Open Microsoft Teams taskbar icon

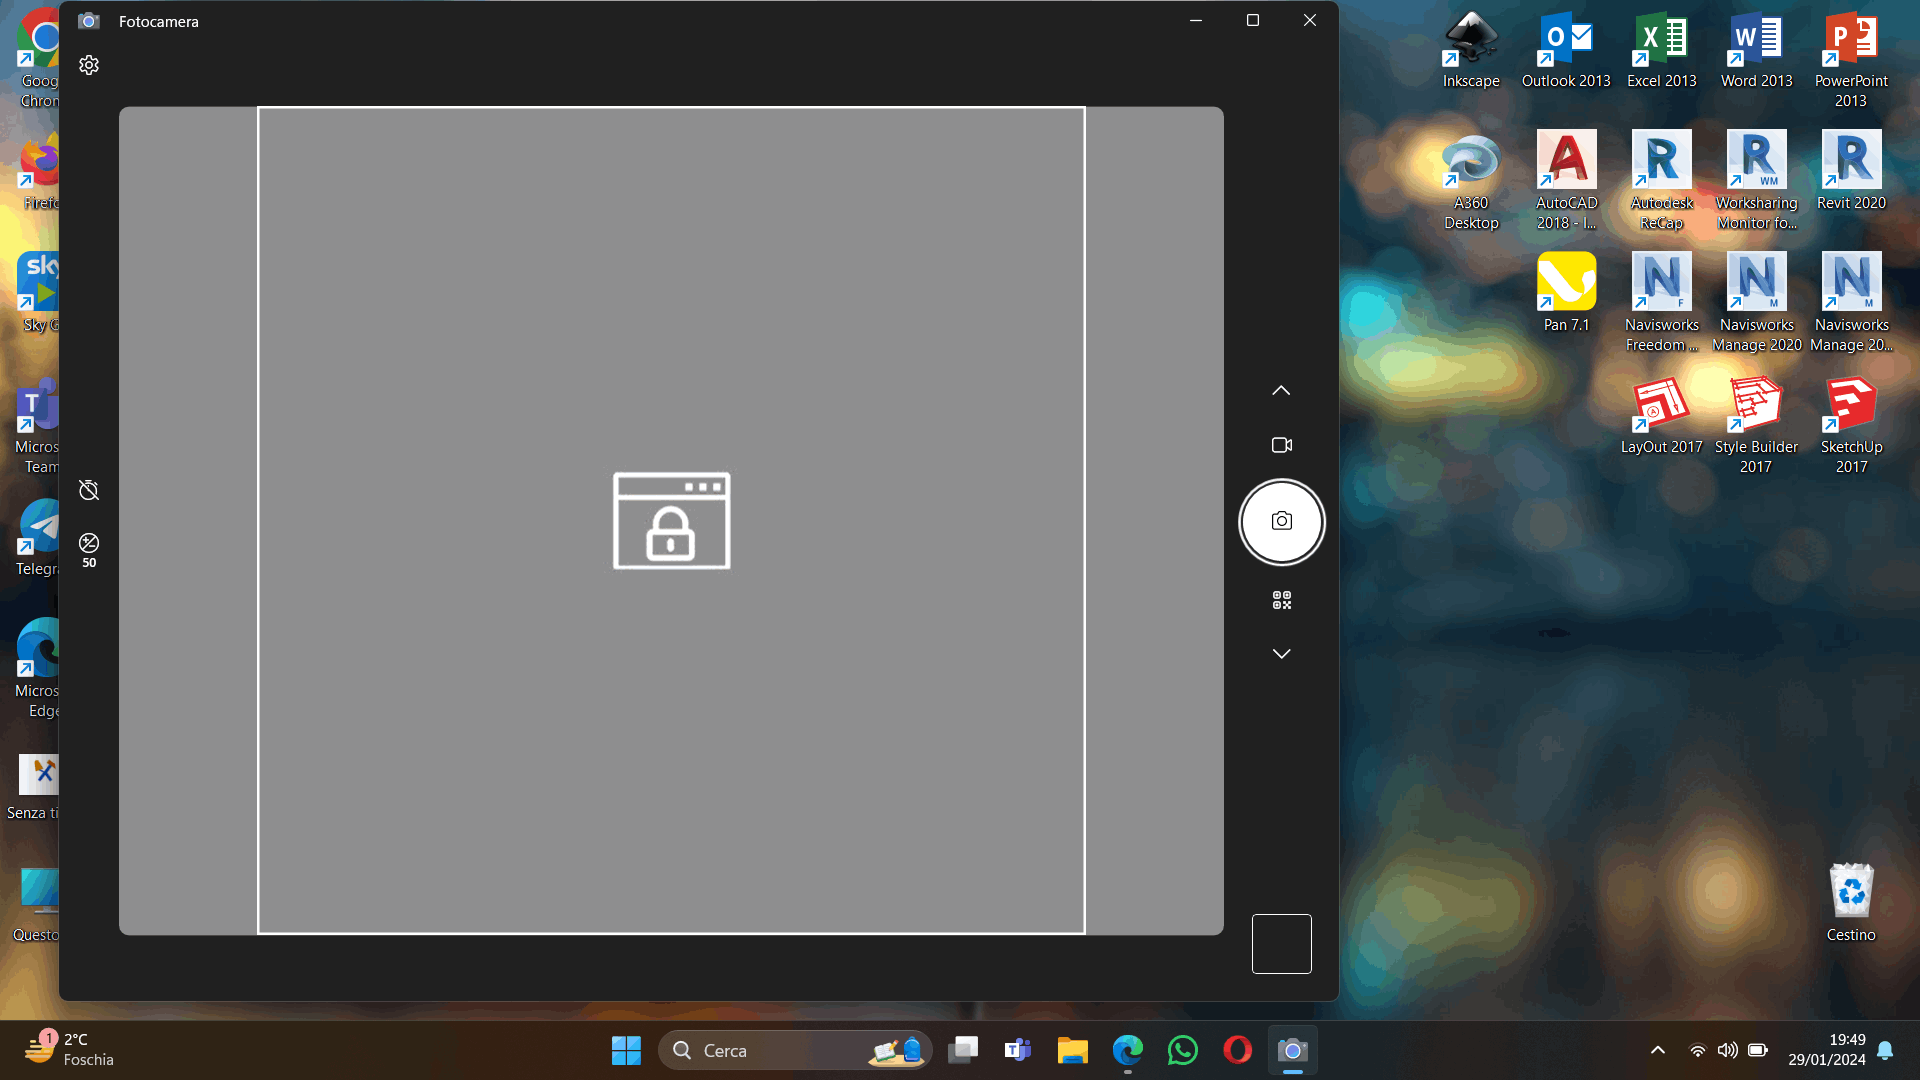1017,1050
